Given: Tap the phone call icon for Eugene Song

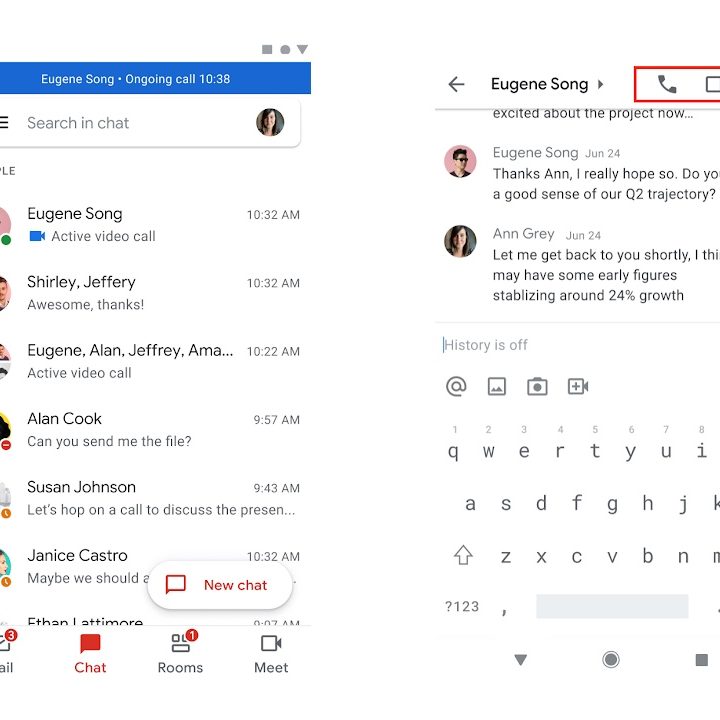Looking at the screenshot, I should (x=667, y=84).
